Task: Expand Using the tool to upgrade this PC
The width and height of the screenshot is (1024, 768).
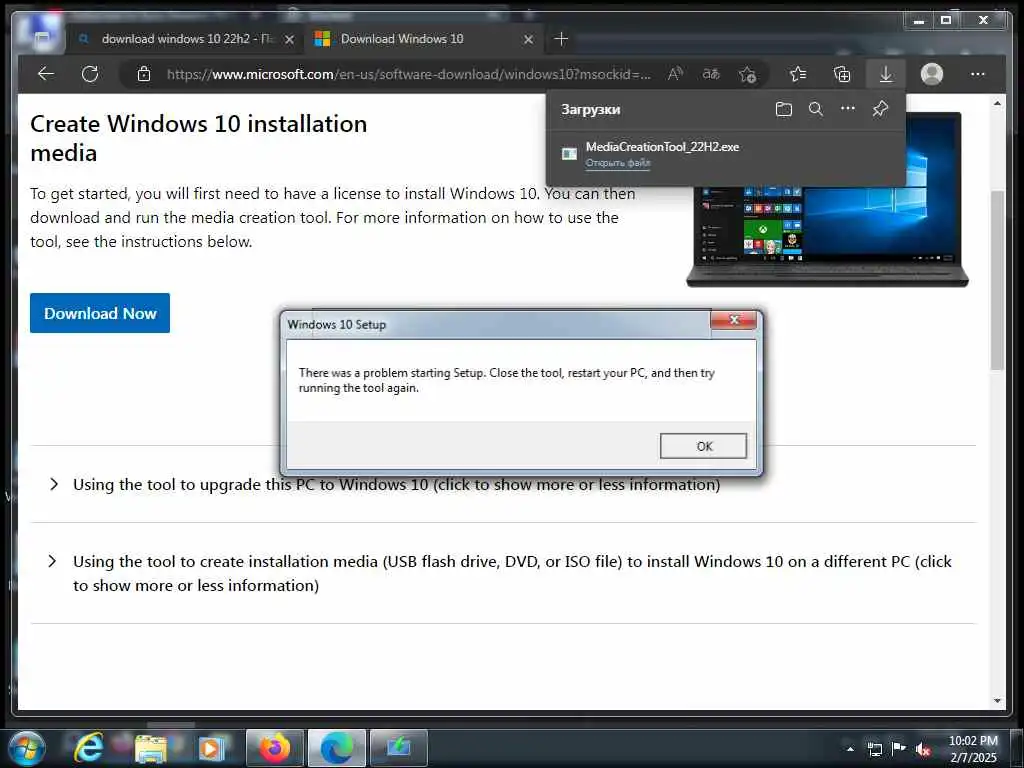Action: pyautogui.click(x=396, y=485)
